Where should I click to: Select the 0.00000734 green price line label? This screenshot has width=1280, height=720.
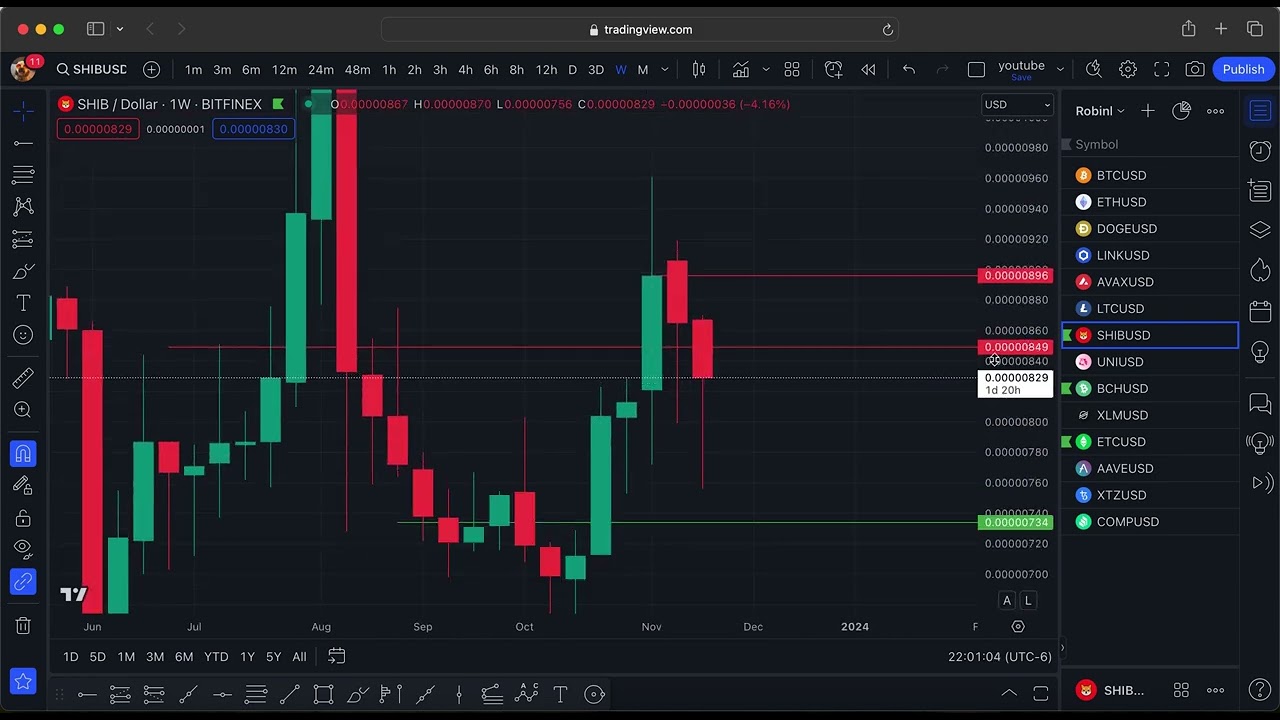click(1016, 523)
